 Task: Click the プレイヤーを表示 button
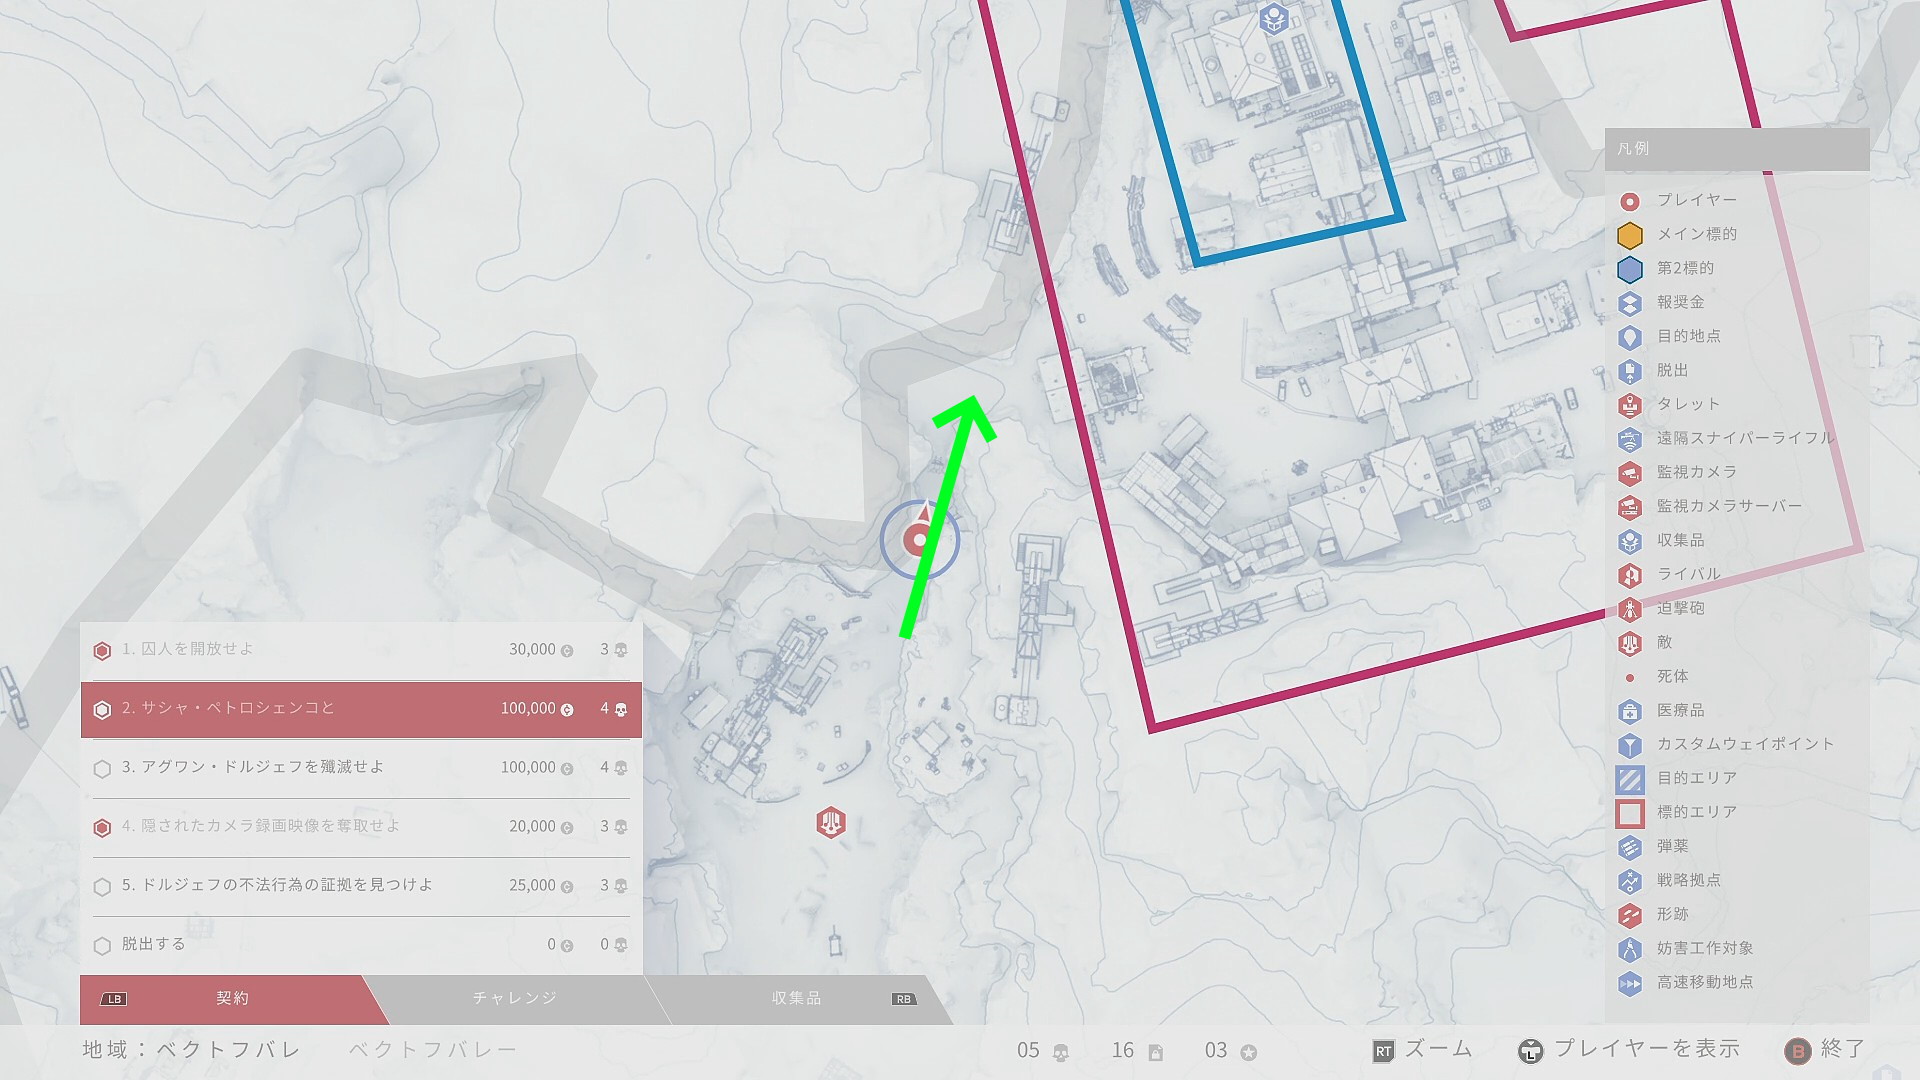tap(1629, 1050)
